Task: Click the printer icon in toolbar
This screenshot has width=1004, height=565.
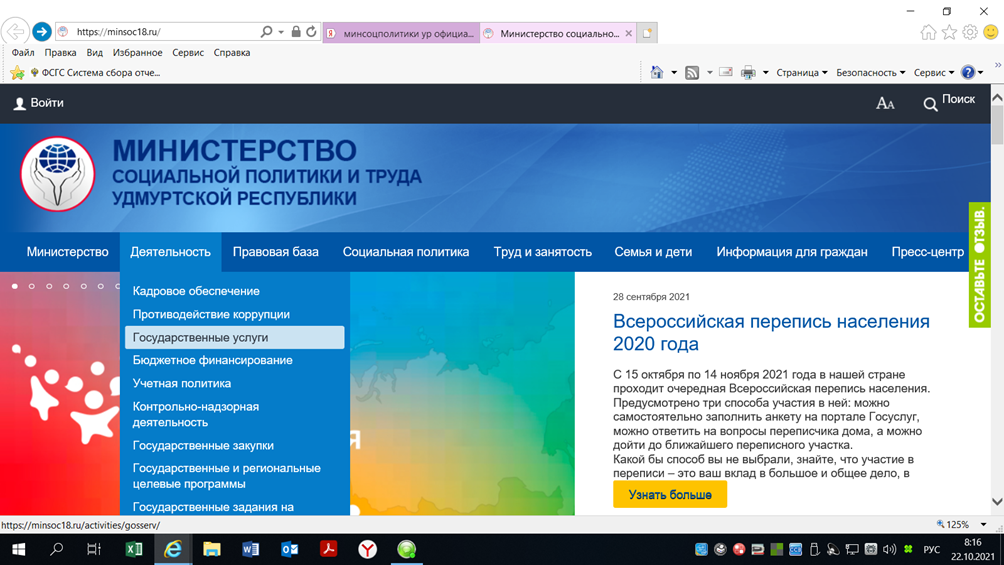Action: (x=748, y=72)
